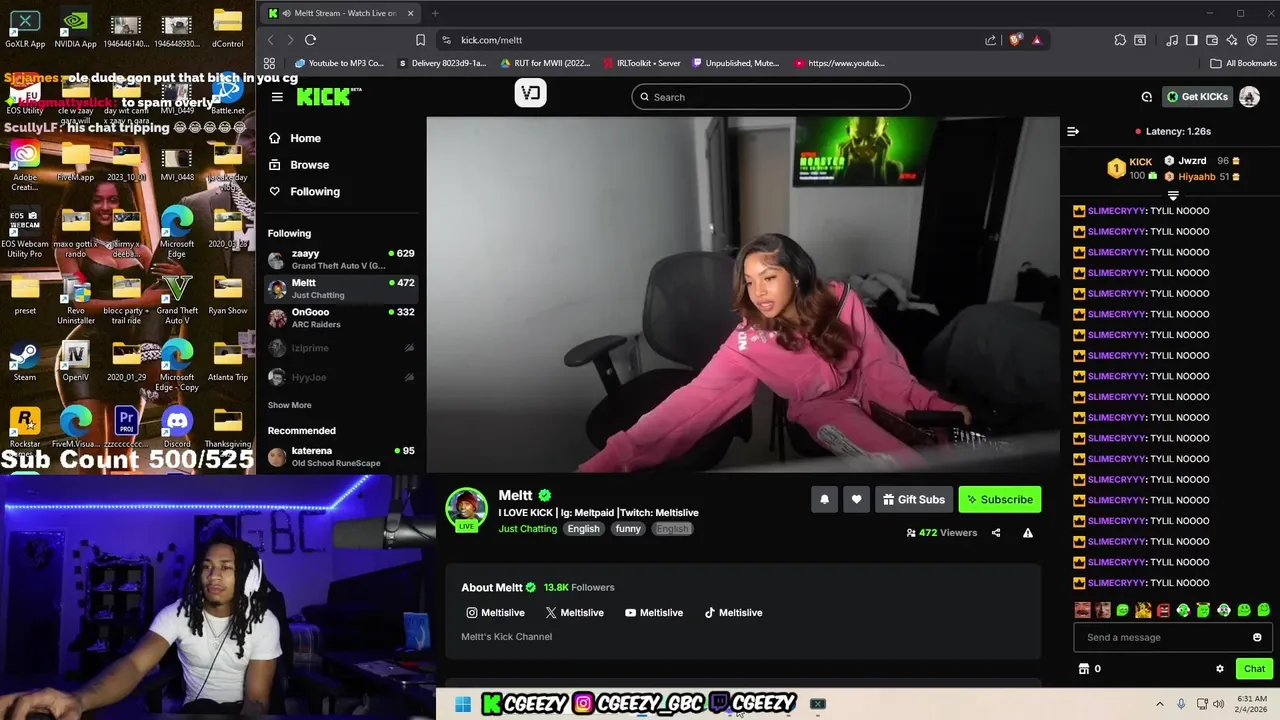The height and width of the screenshot is (720, 1280).
Task: Open Leo AI sparkle icon
Action: (1232, 40)
